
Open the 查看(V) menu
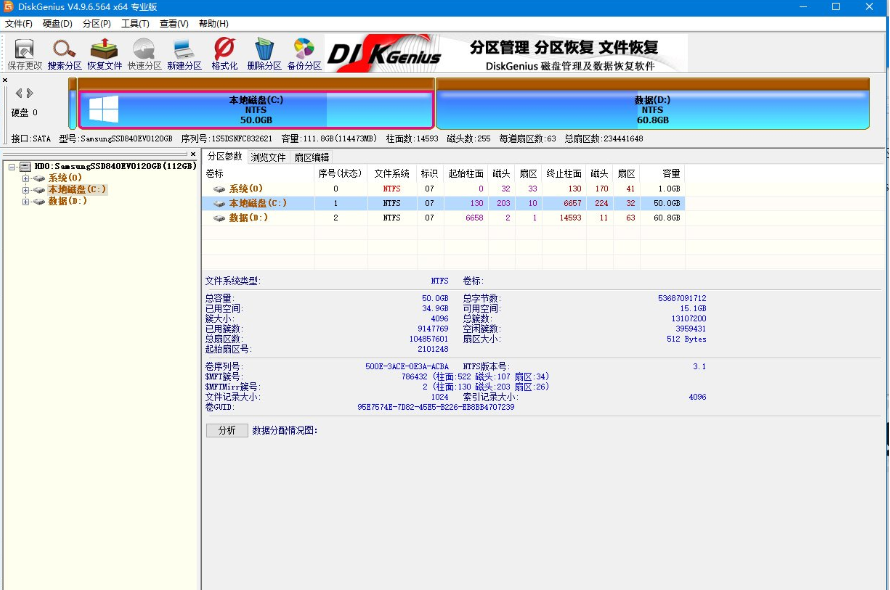click(x=174, y=23)
